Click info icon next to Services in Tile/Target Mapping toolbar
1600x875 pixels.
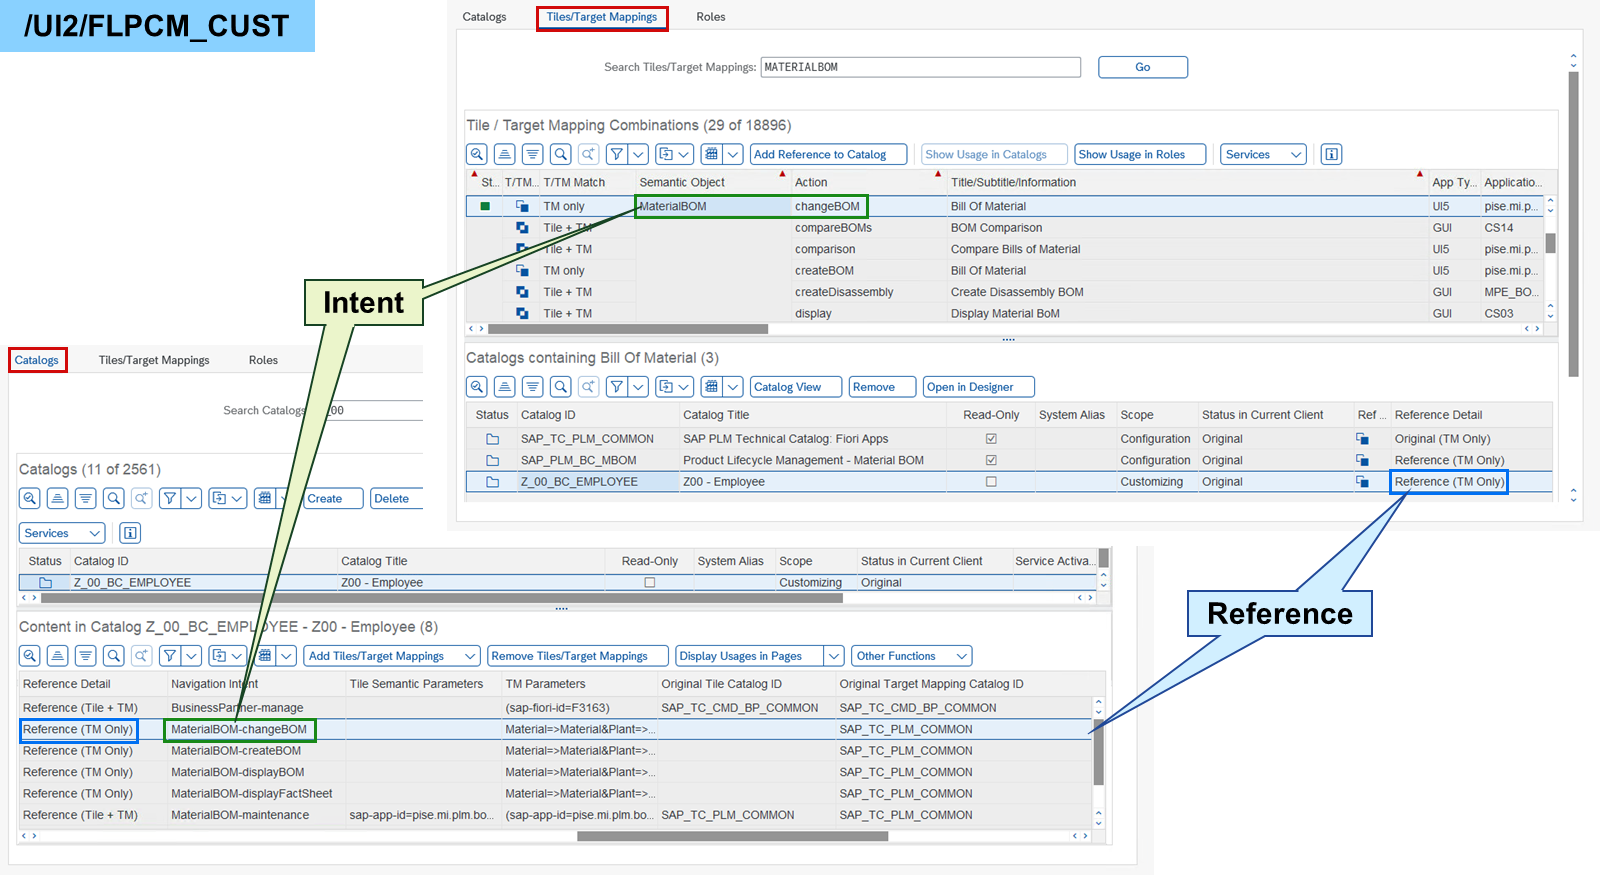(1331, 154)
